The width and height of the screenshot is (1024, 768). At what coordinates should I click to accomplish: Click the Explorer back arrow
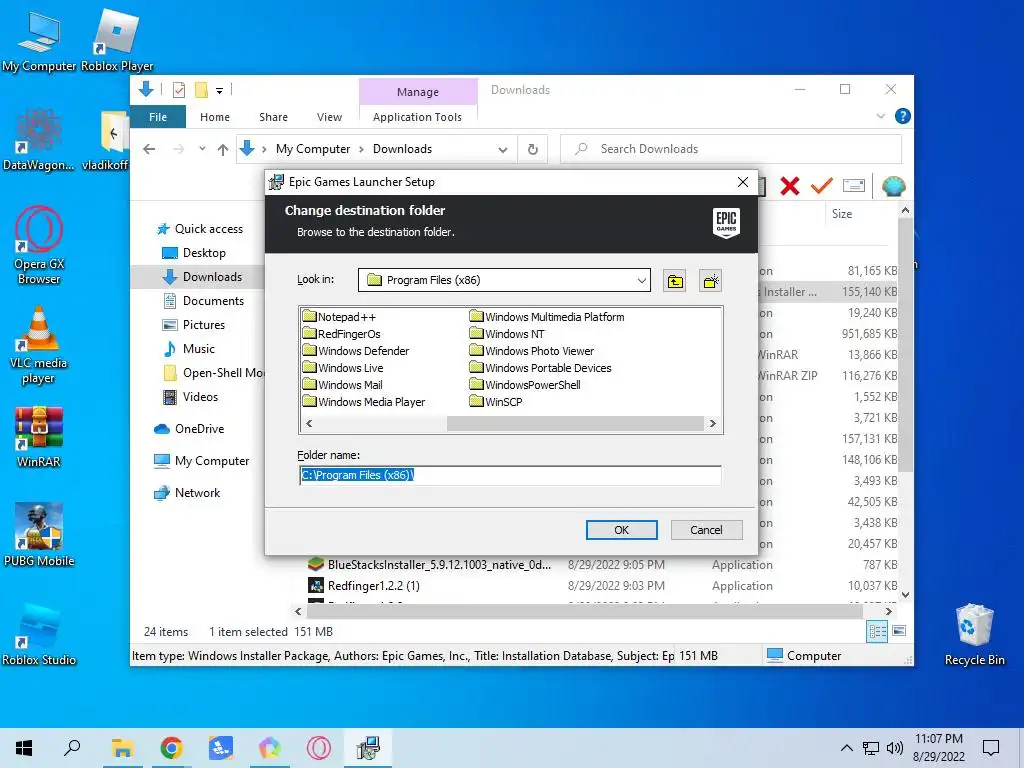coord(149,149)
